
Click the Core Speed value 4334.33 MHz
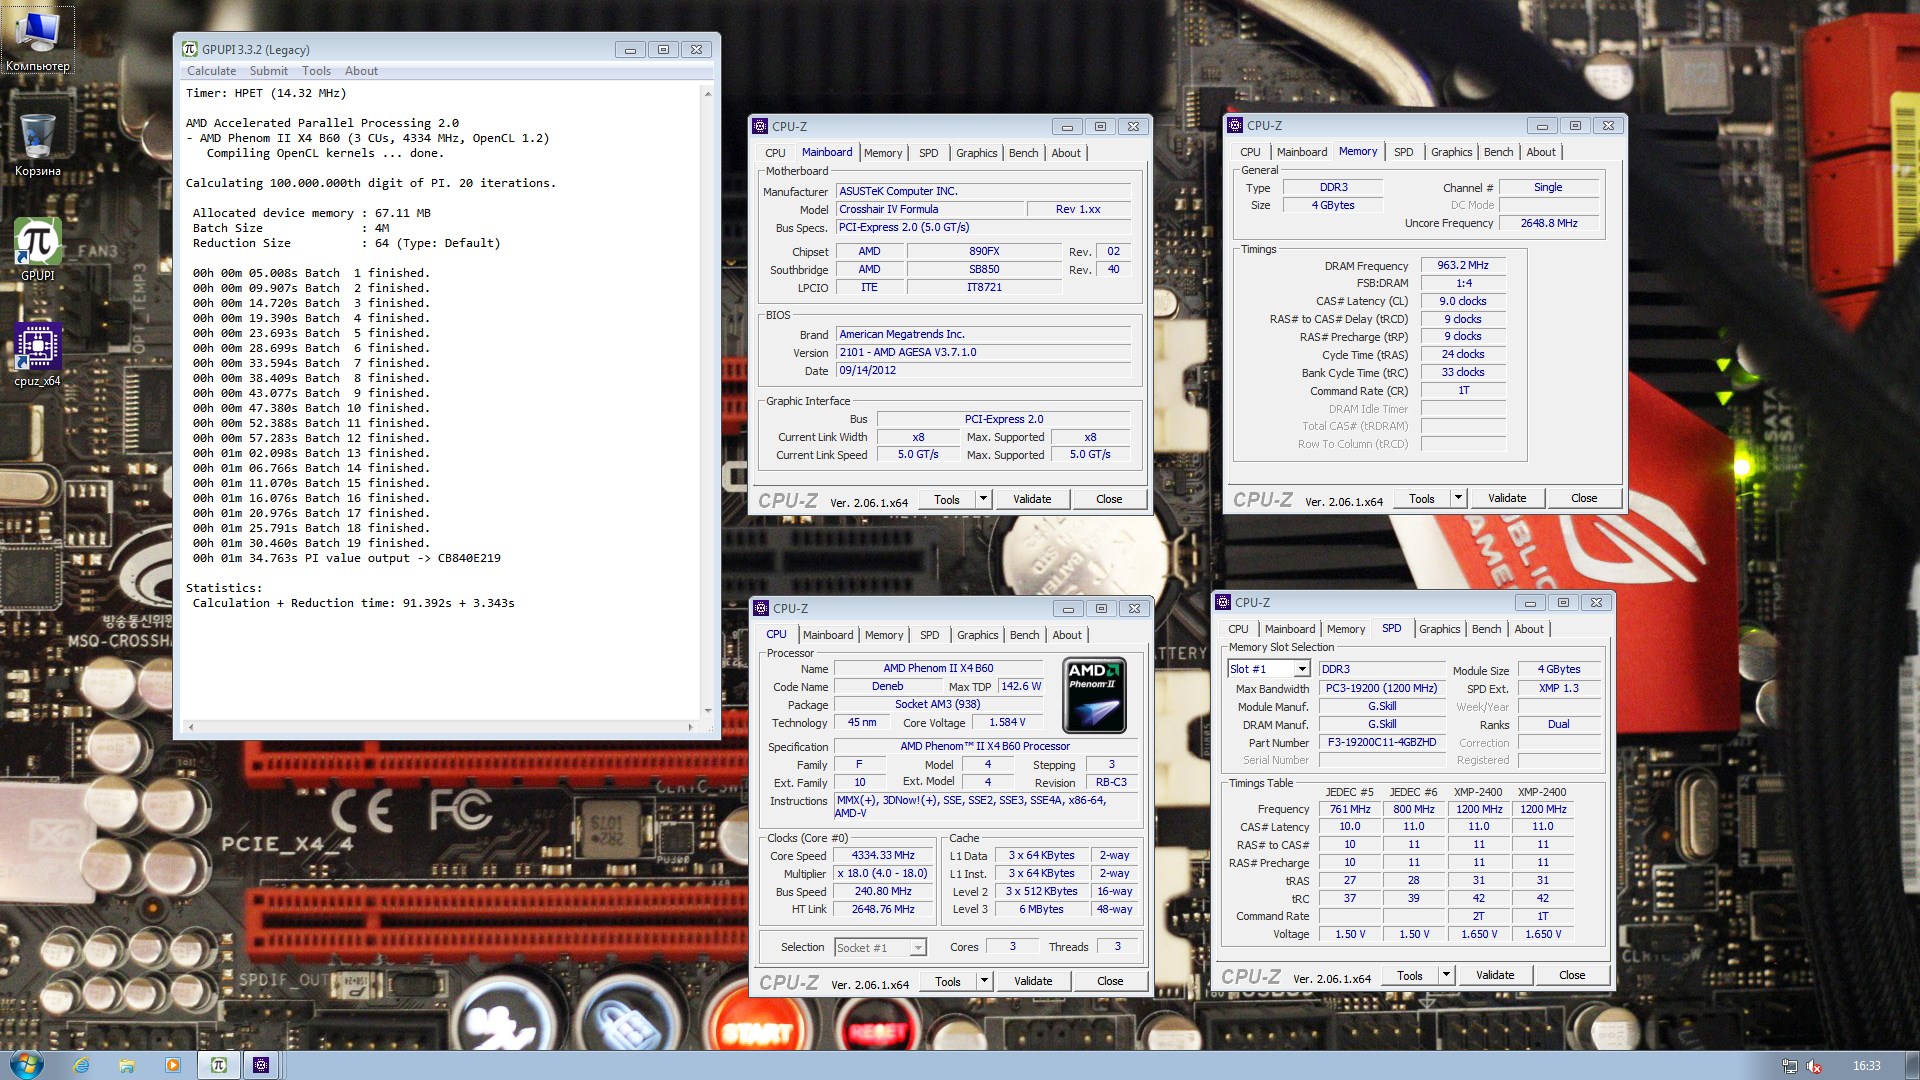pos(883,855)
